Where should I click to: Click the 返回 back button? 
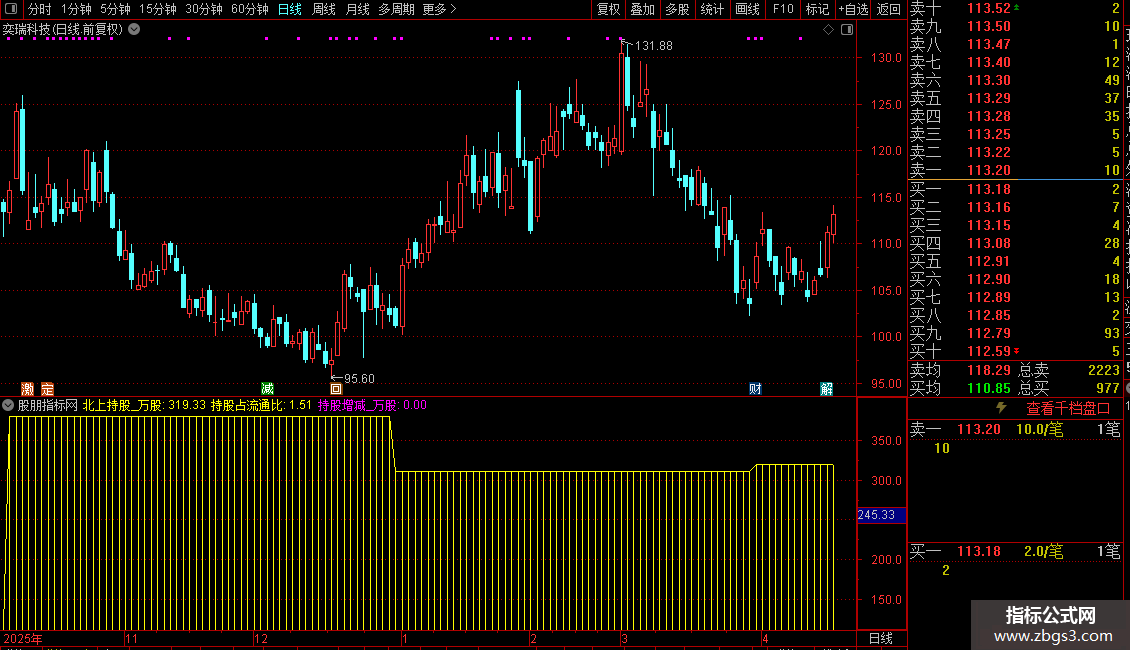[889, 9]
